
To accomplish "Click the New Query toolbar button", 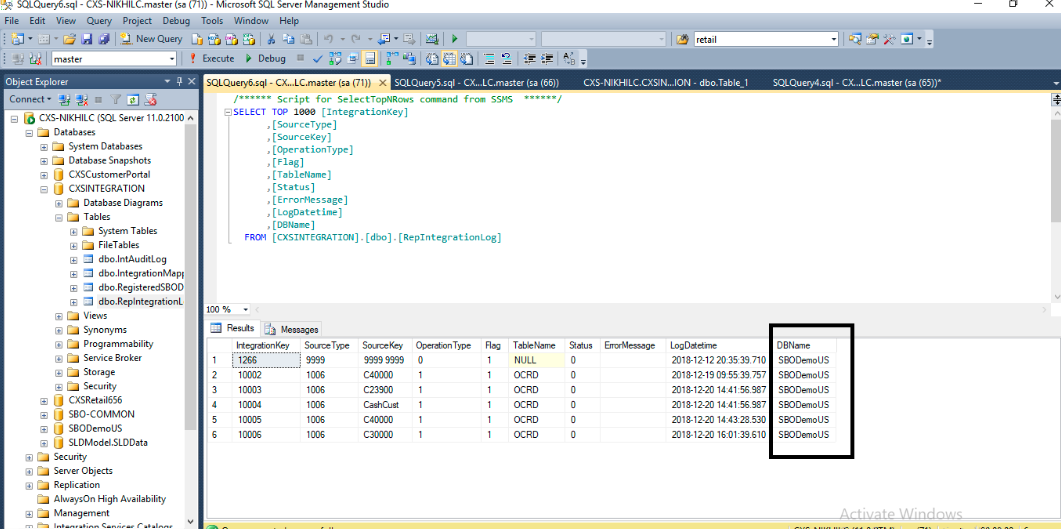I will click(x=152, y=39).
